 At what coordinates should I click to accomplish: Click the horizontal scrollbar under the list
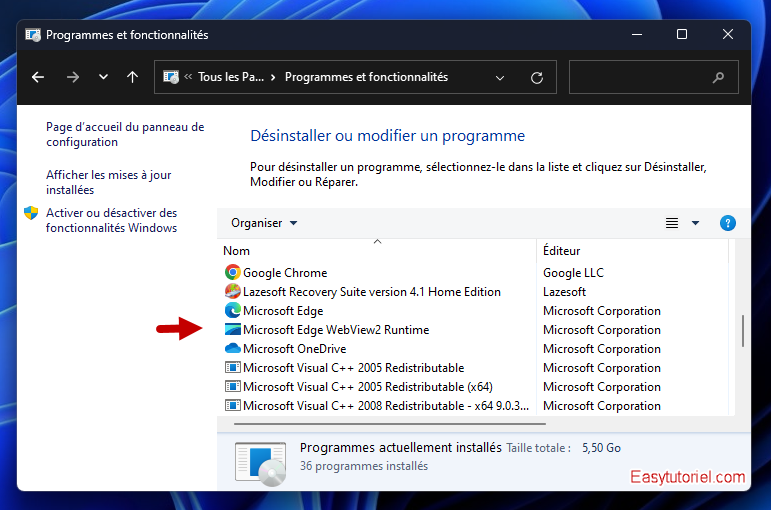pos(390,423)
